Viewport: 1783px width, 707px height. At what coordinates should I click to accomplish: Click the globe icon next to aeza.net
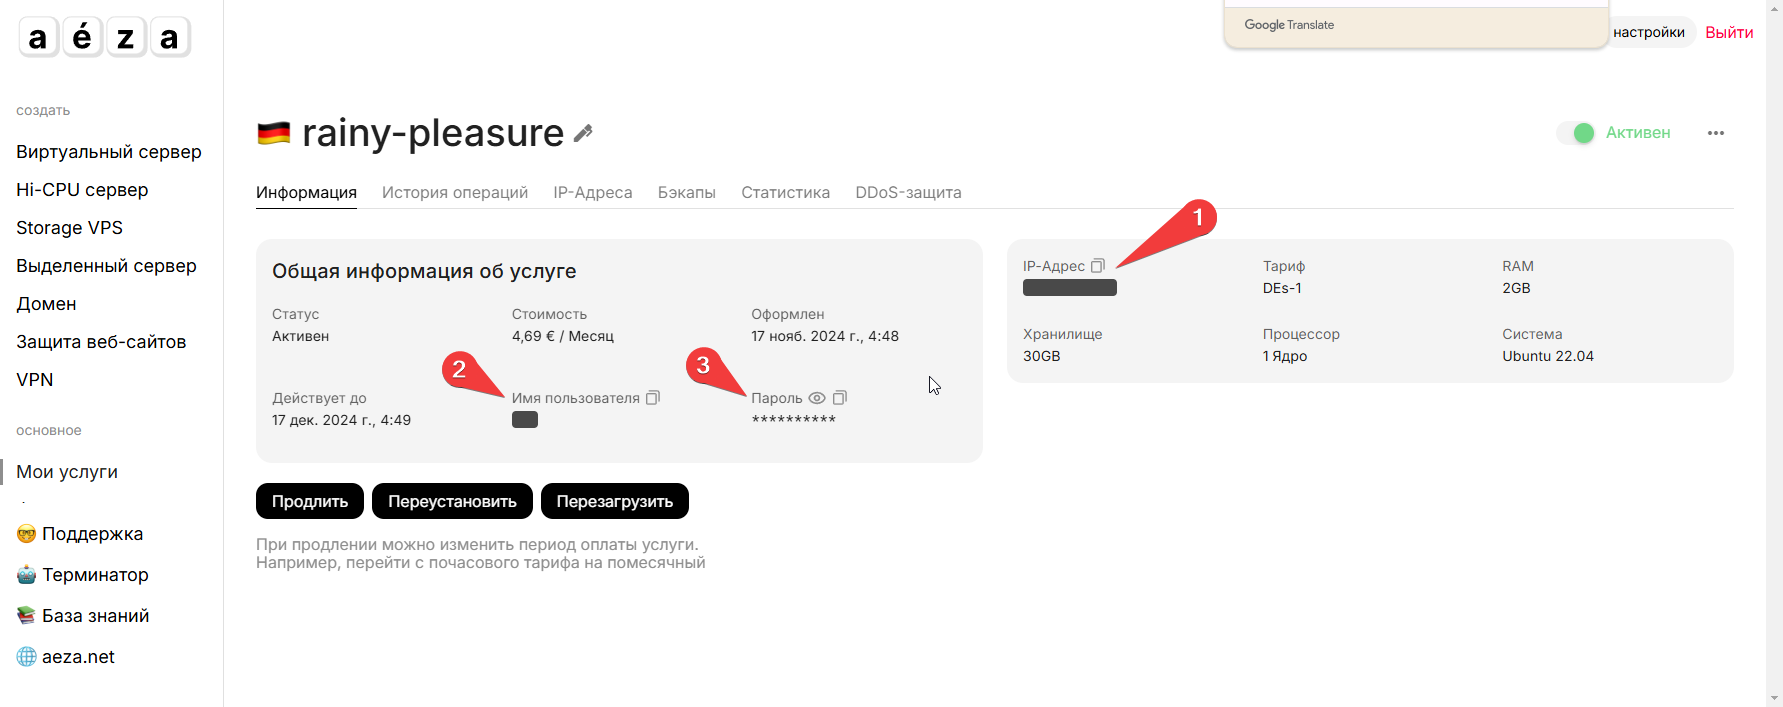click(x=26, y=657)
